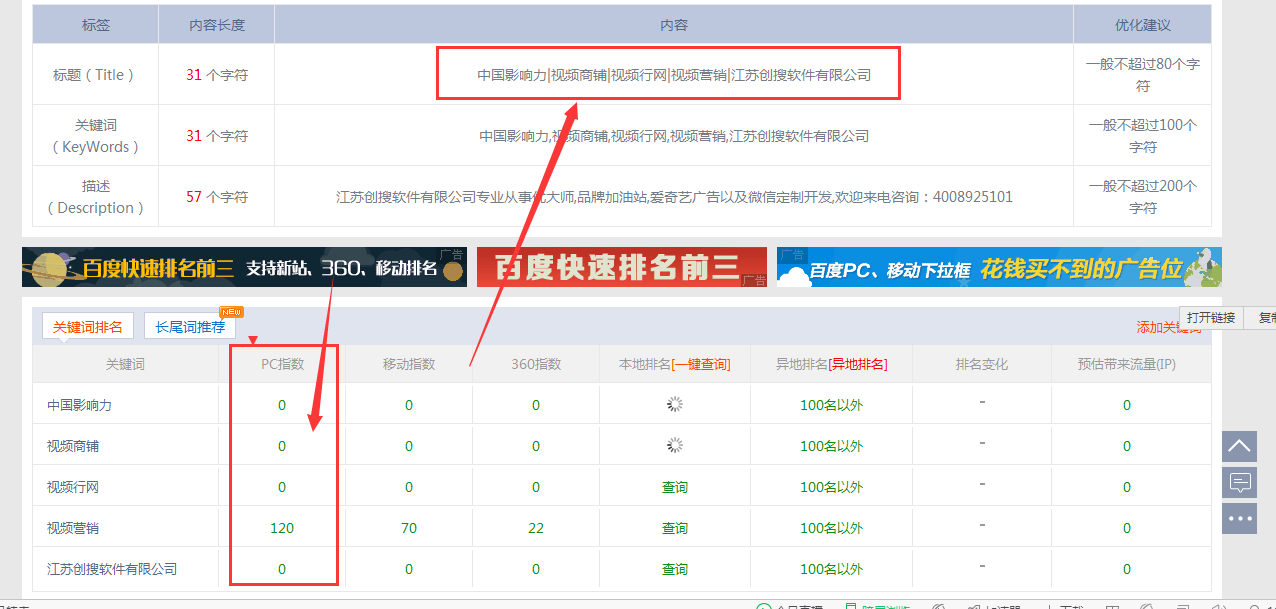This screenshot has width=1276, height=609.
Task: Open the red 异地排名 link in header
Action: 859,364
